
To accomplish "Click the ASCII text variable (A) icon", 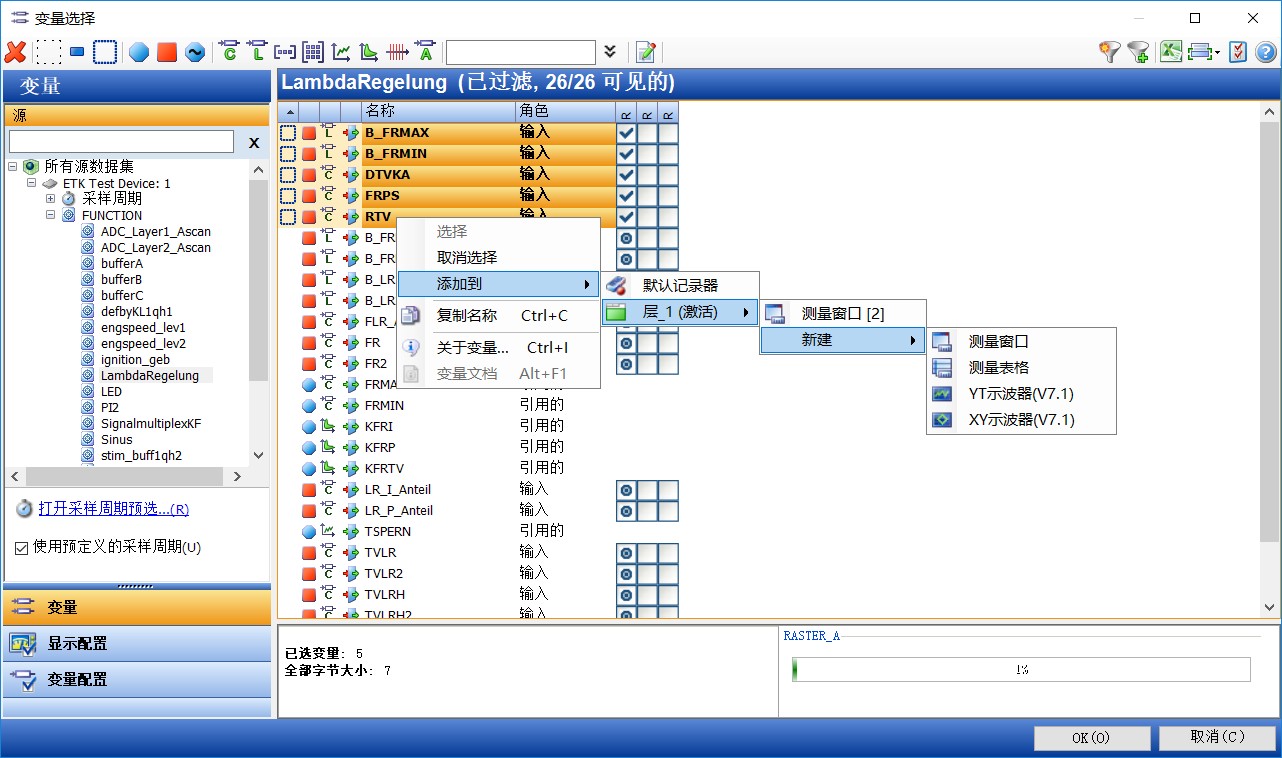I will click(425, 51).
